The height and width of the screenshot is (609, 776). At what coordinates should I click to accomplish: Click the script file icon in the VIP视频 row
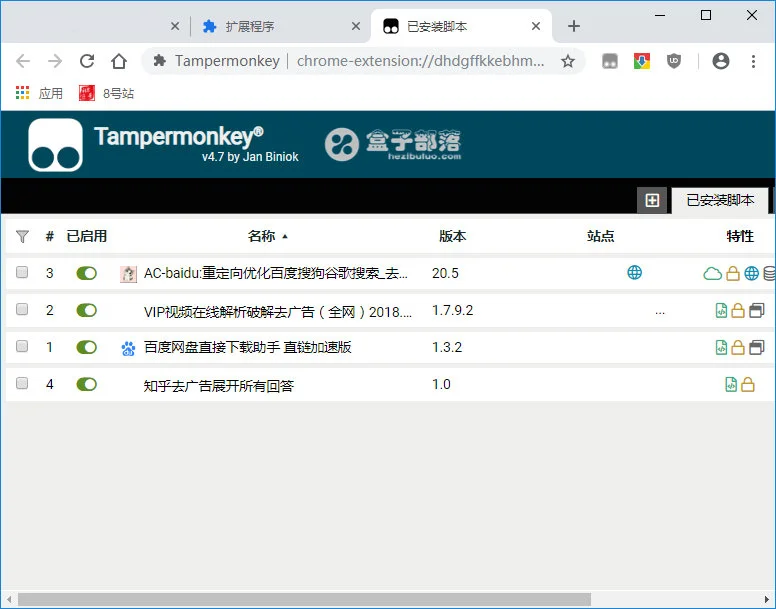[722, 310]
